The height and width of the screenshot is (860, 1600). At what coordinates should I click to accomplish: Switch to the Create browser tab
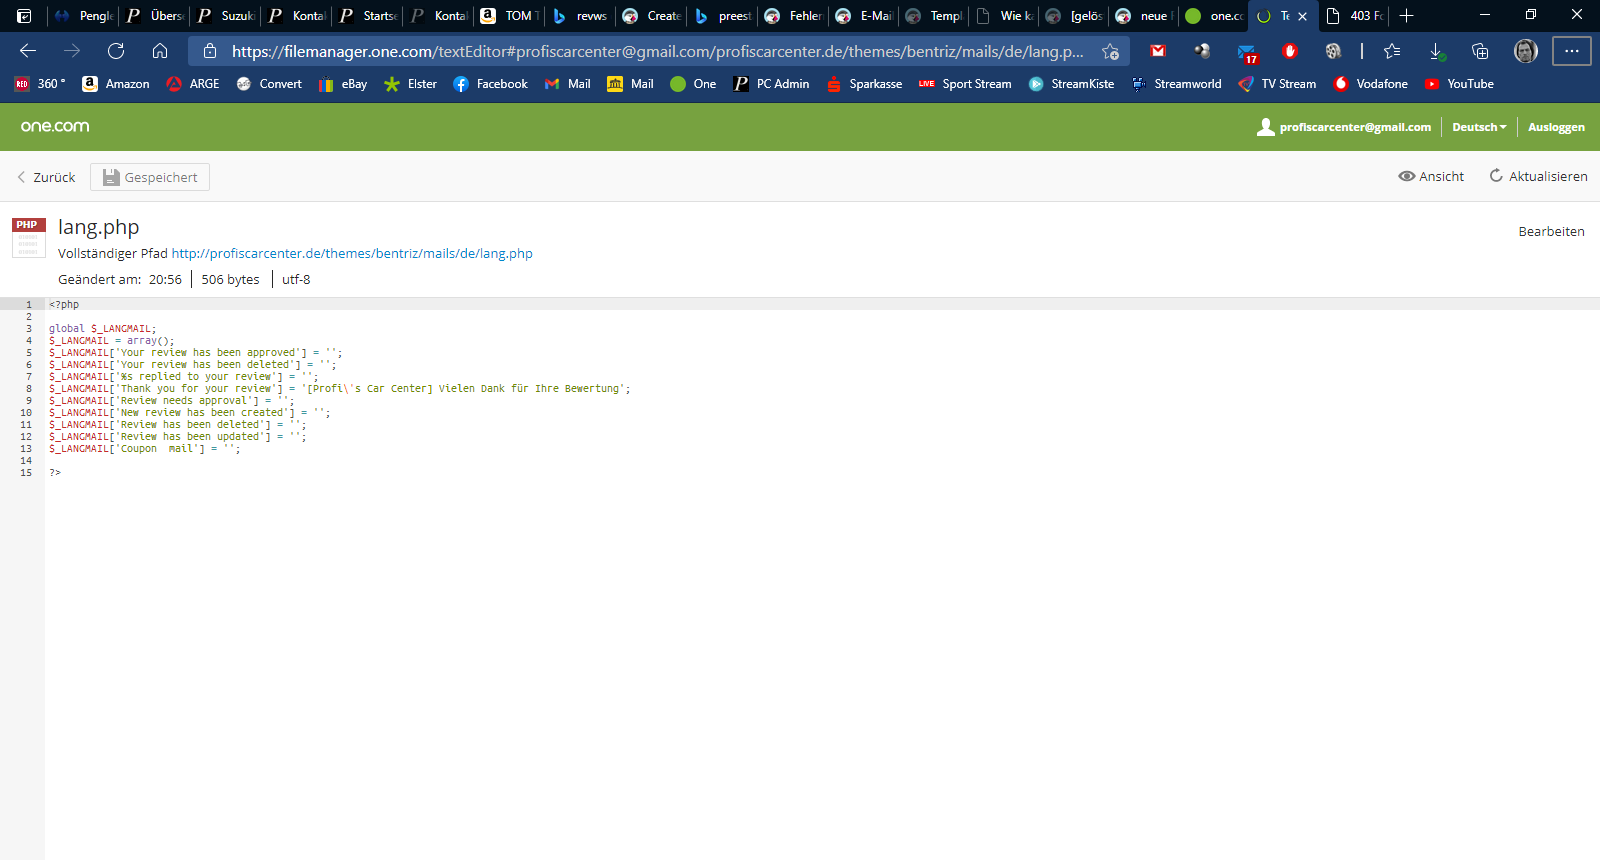coord(652,15)
